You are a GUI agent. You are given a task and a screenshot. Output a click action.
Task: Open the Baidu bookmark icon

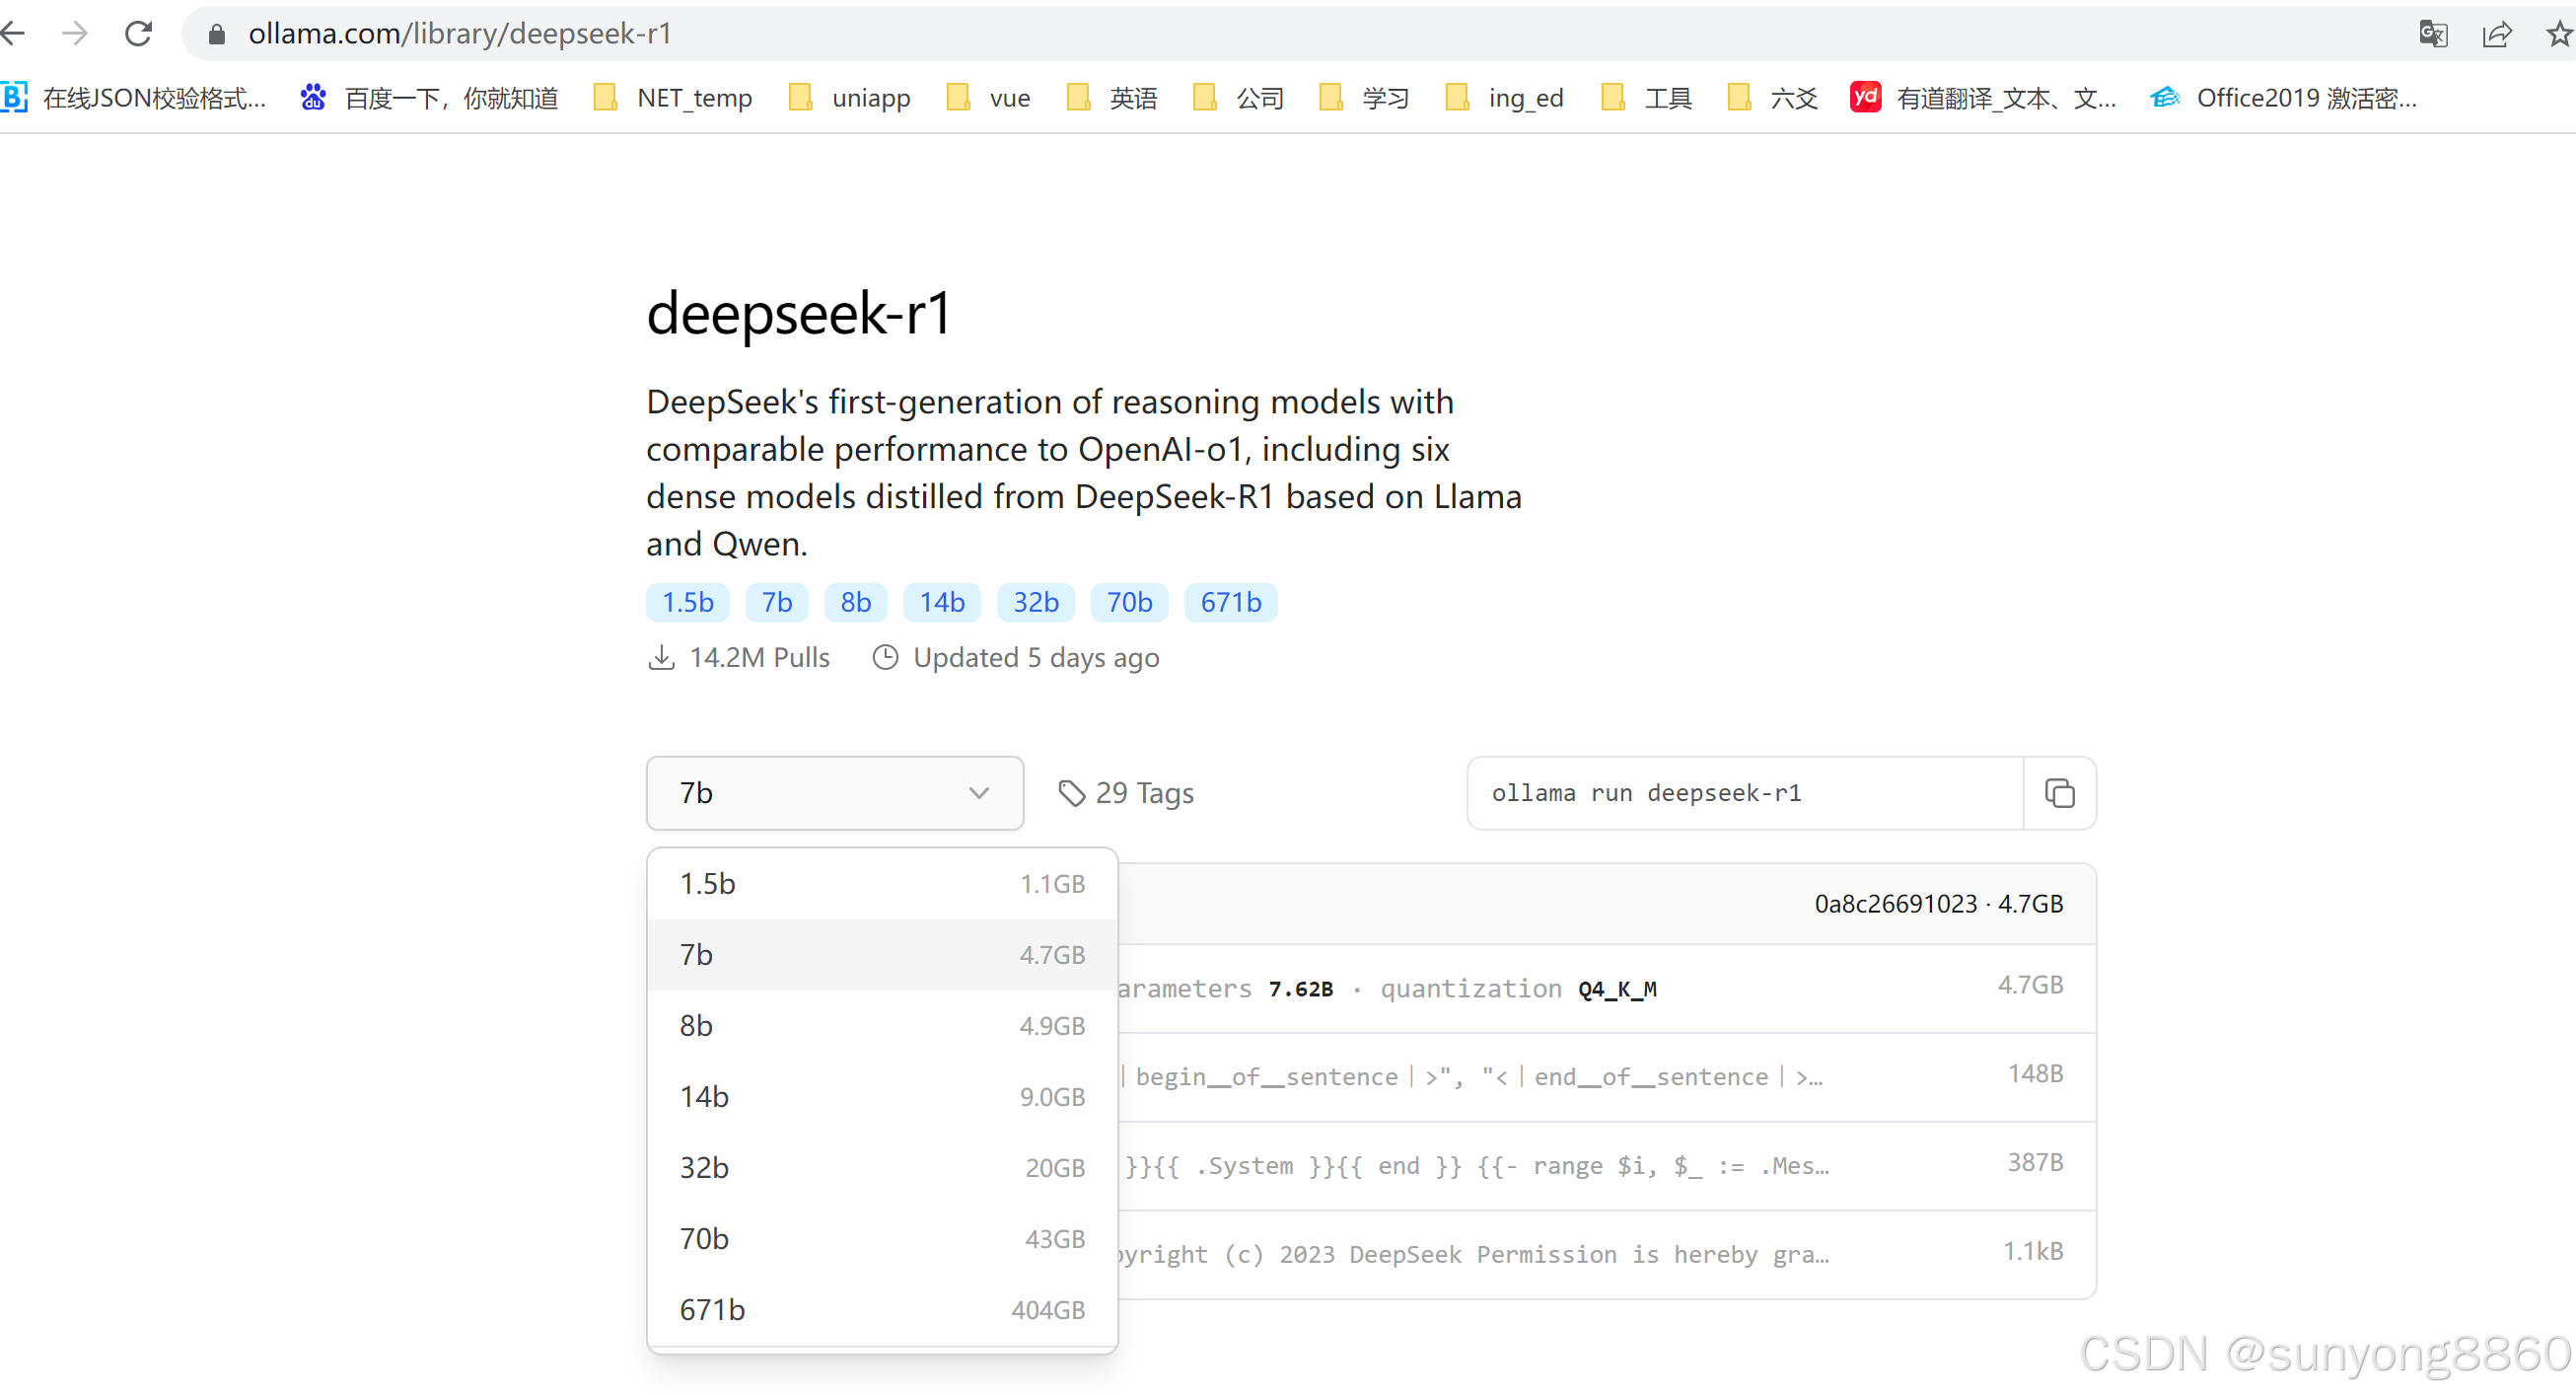click(314, 98)
